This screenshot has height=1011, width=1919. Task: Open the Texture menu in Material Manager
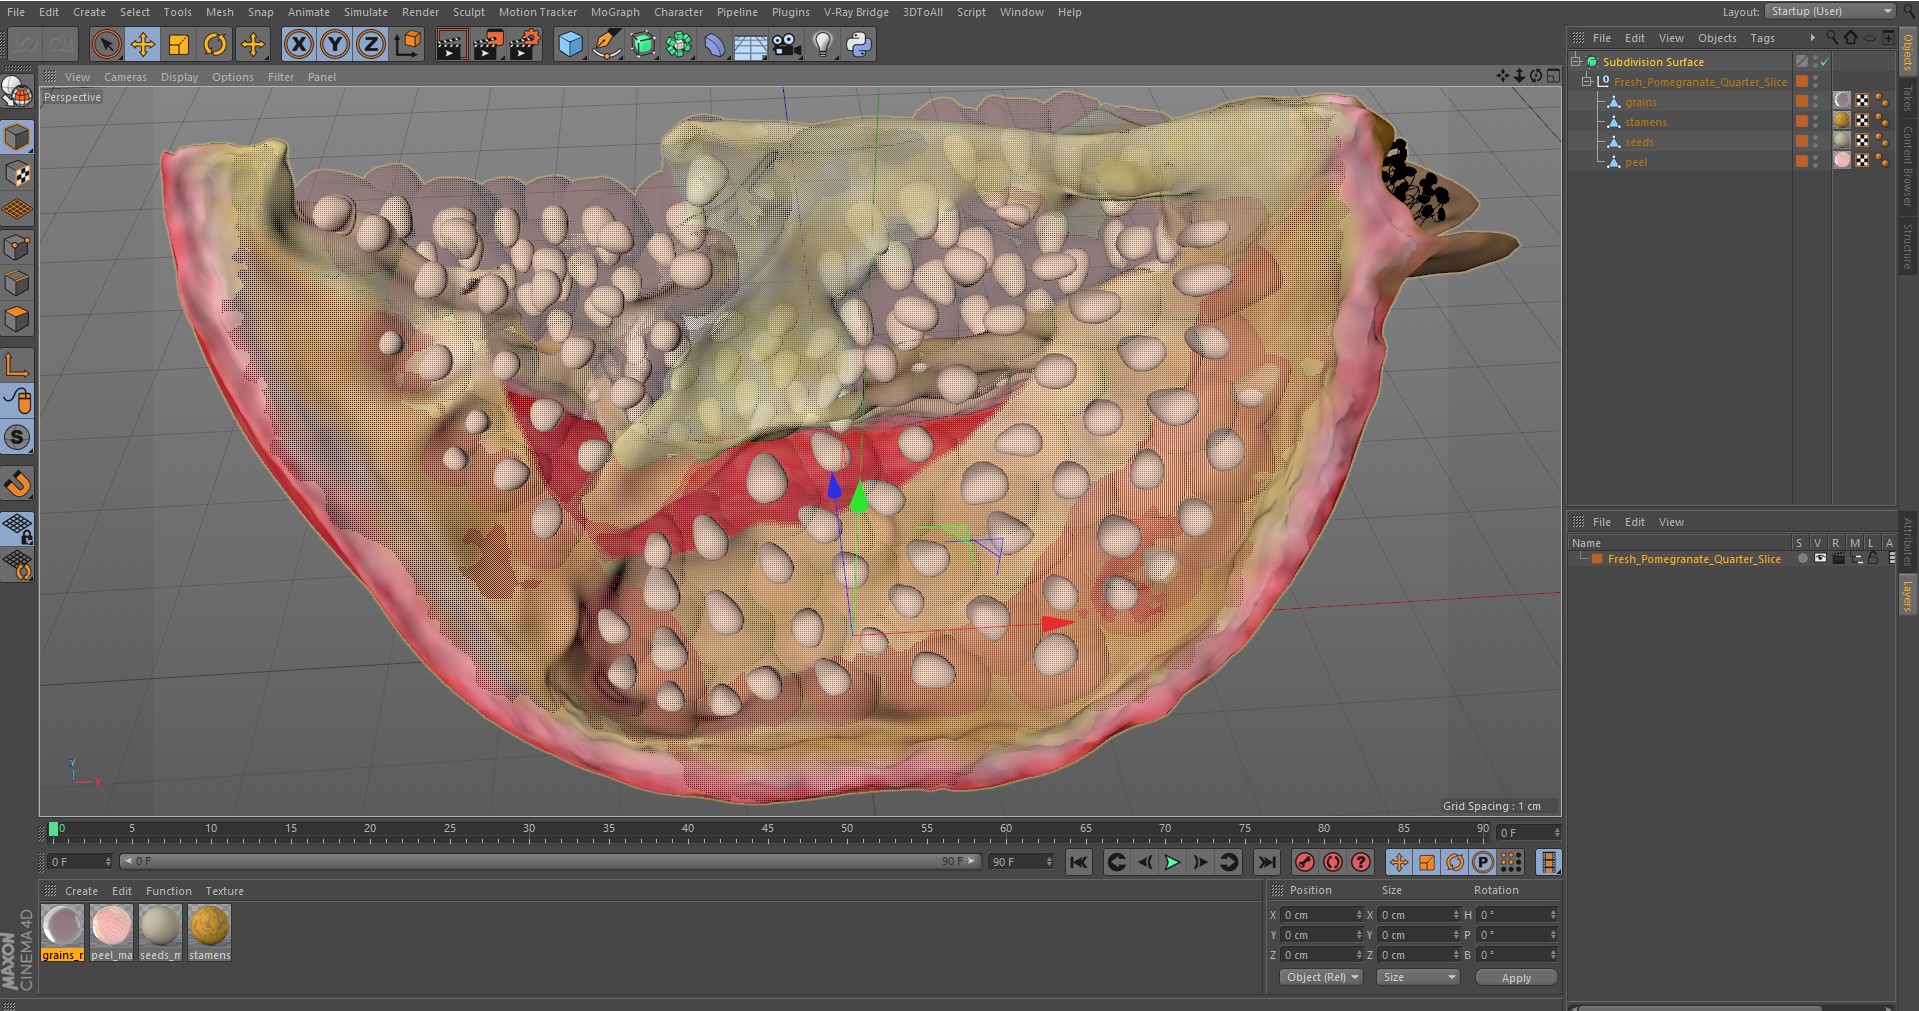coord(224,891)
